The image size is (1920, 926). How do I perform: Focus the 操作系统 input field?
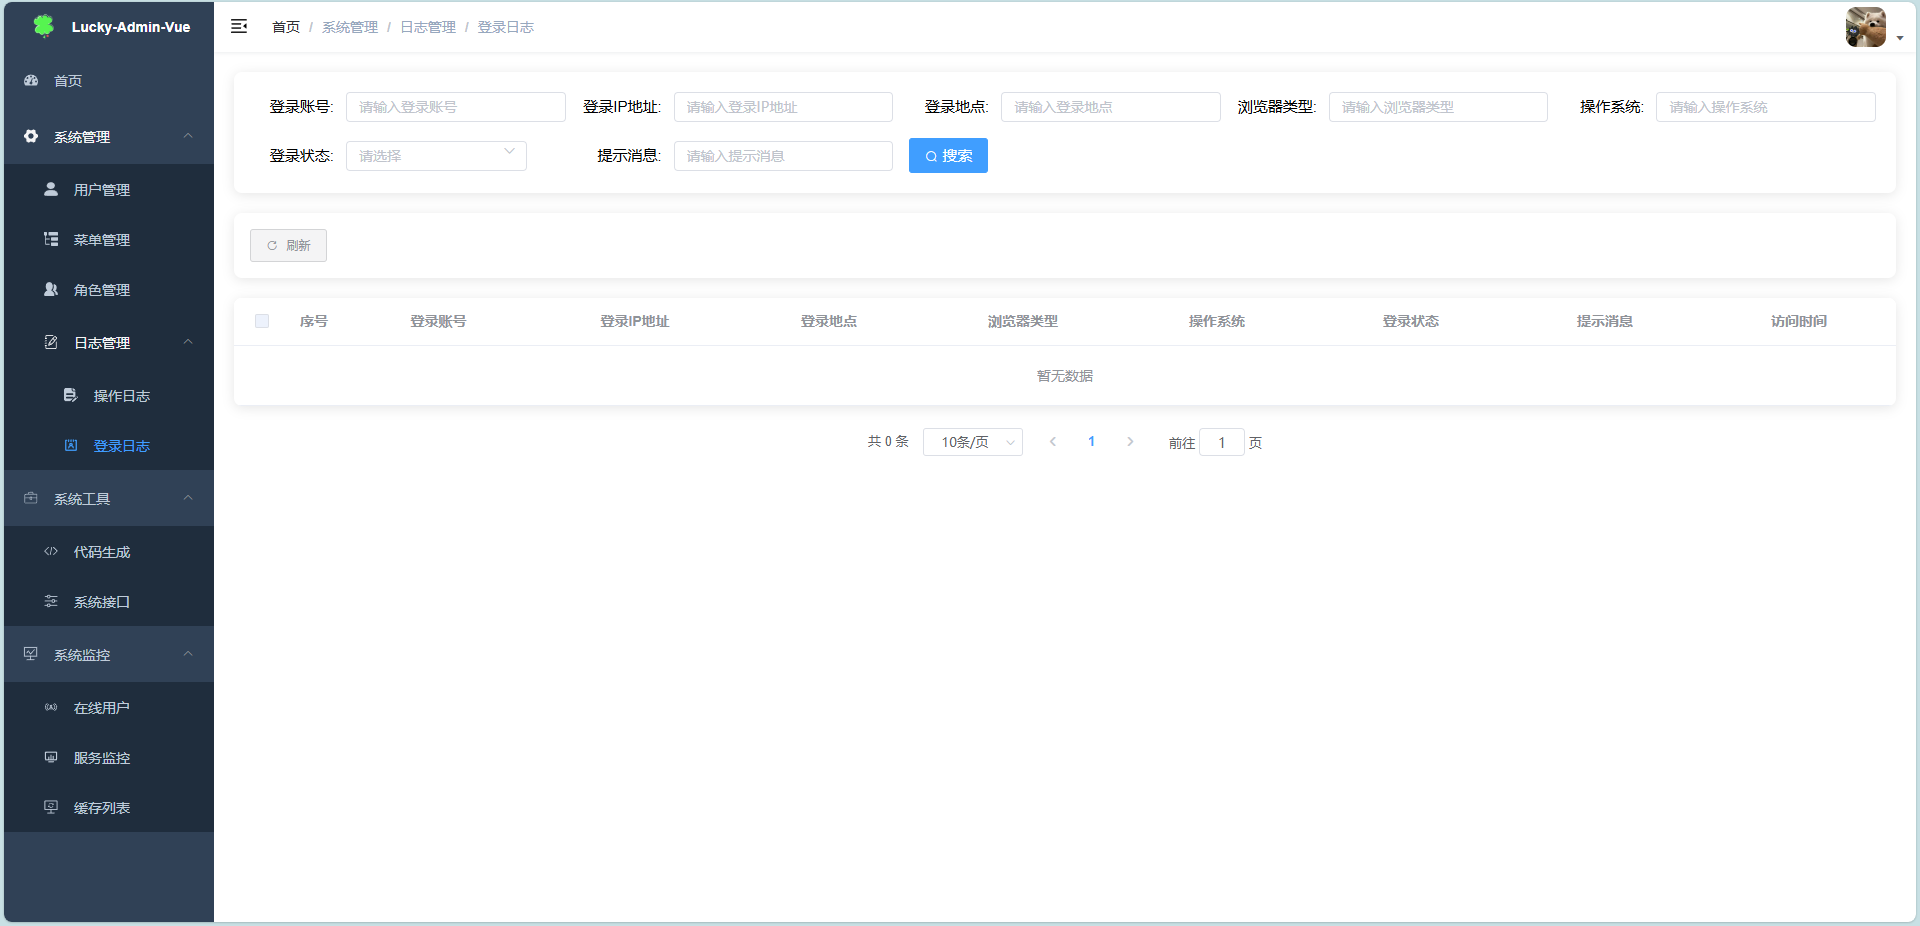(x=1766, y=107)
